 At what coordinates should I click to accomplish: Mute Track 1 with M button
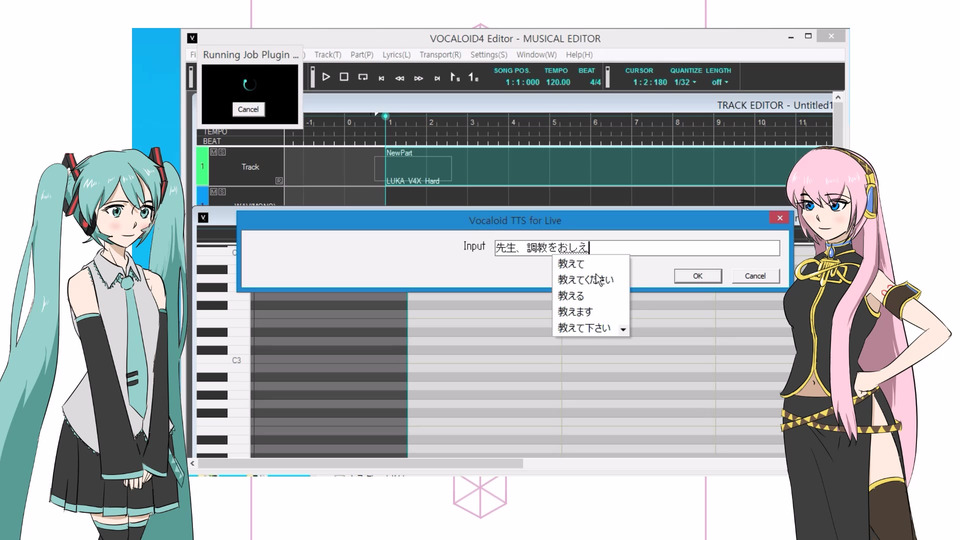(214, 152)
